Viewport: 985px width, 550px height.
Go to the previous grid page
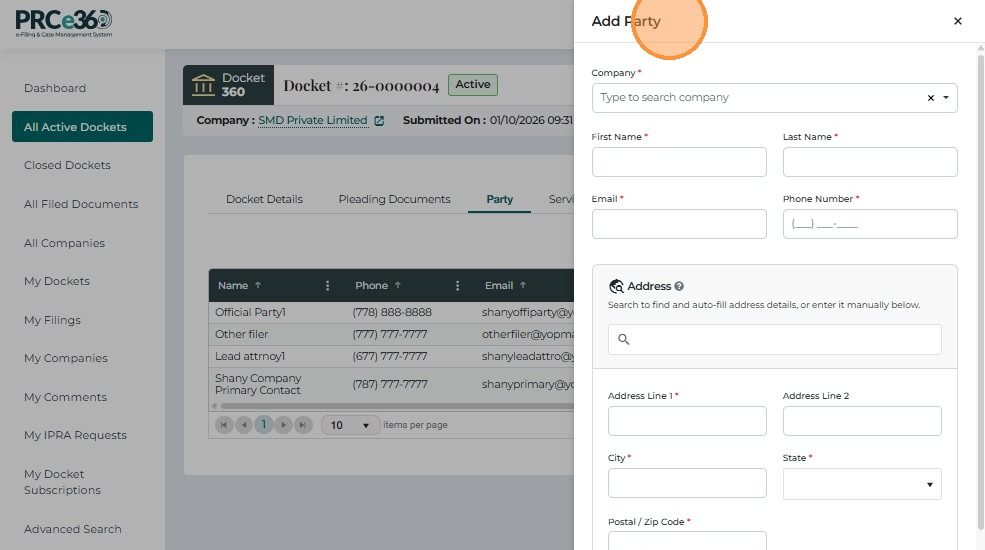(x=244, y=425)
